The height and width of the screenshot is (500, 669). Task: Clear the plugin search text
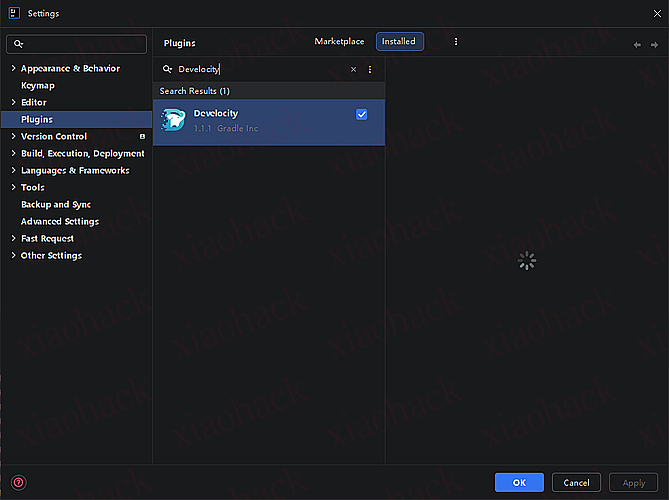click(x=353, y=70)
